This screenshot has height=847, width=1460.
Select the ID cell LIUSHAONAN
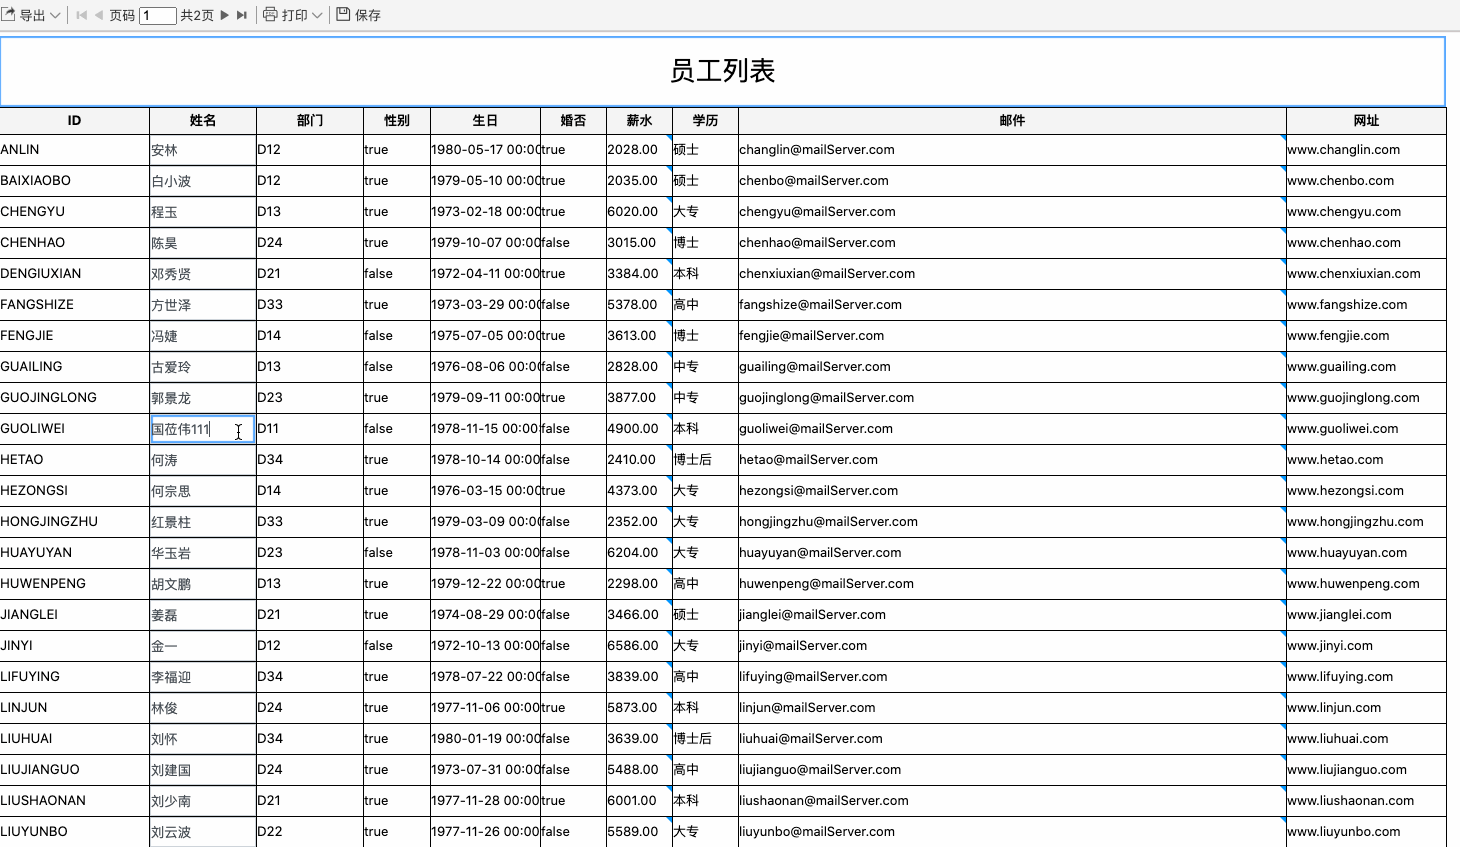pyautogui.click(x=74, y=800)
